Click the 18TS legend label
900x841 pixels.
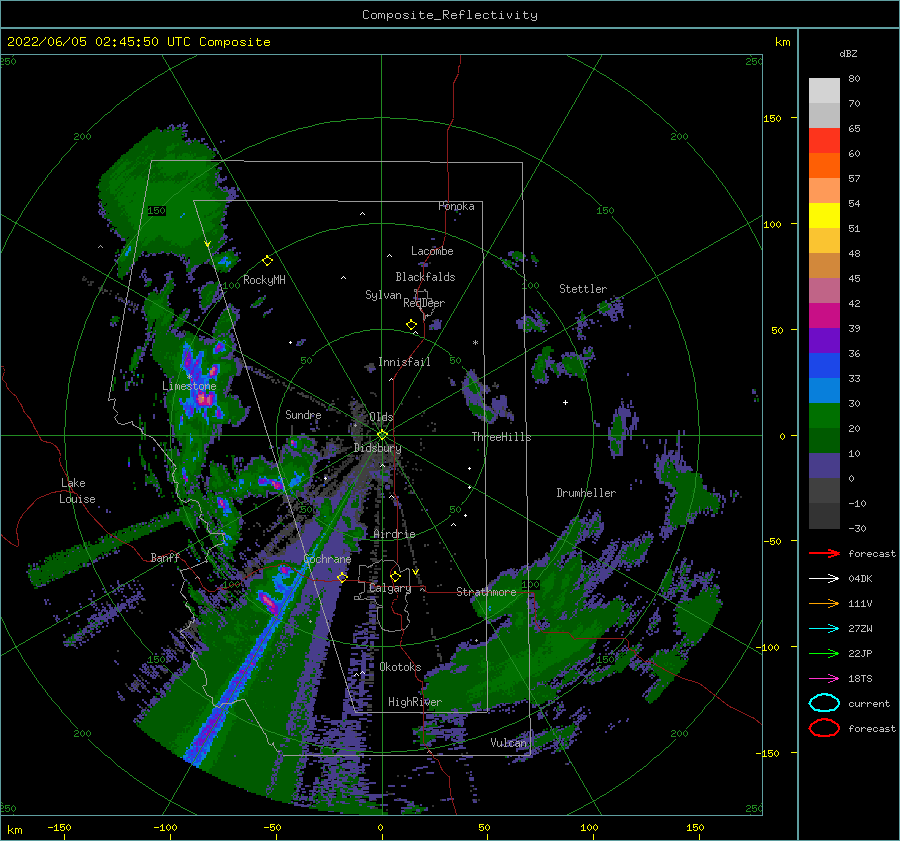(860, 678)
